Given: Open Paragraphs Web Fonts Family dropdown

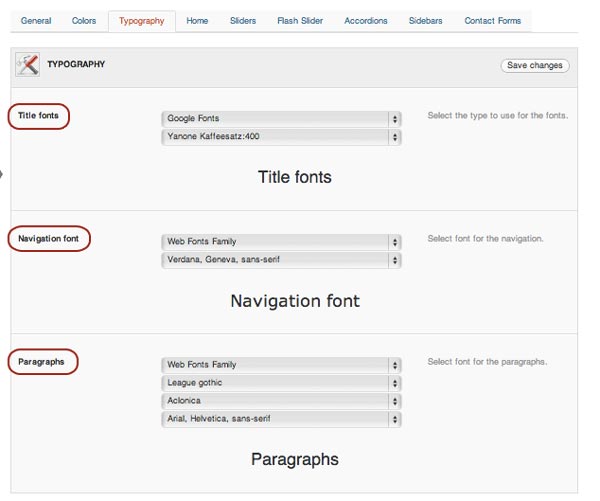Looking at the screenshot, I should pyautogui.click(x=281, y=365).
